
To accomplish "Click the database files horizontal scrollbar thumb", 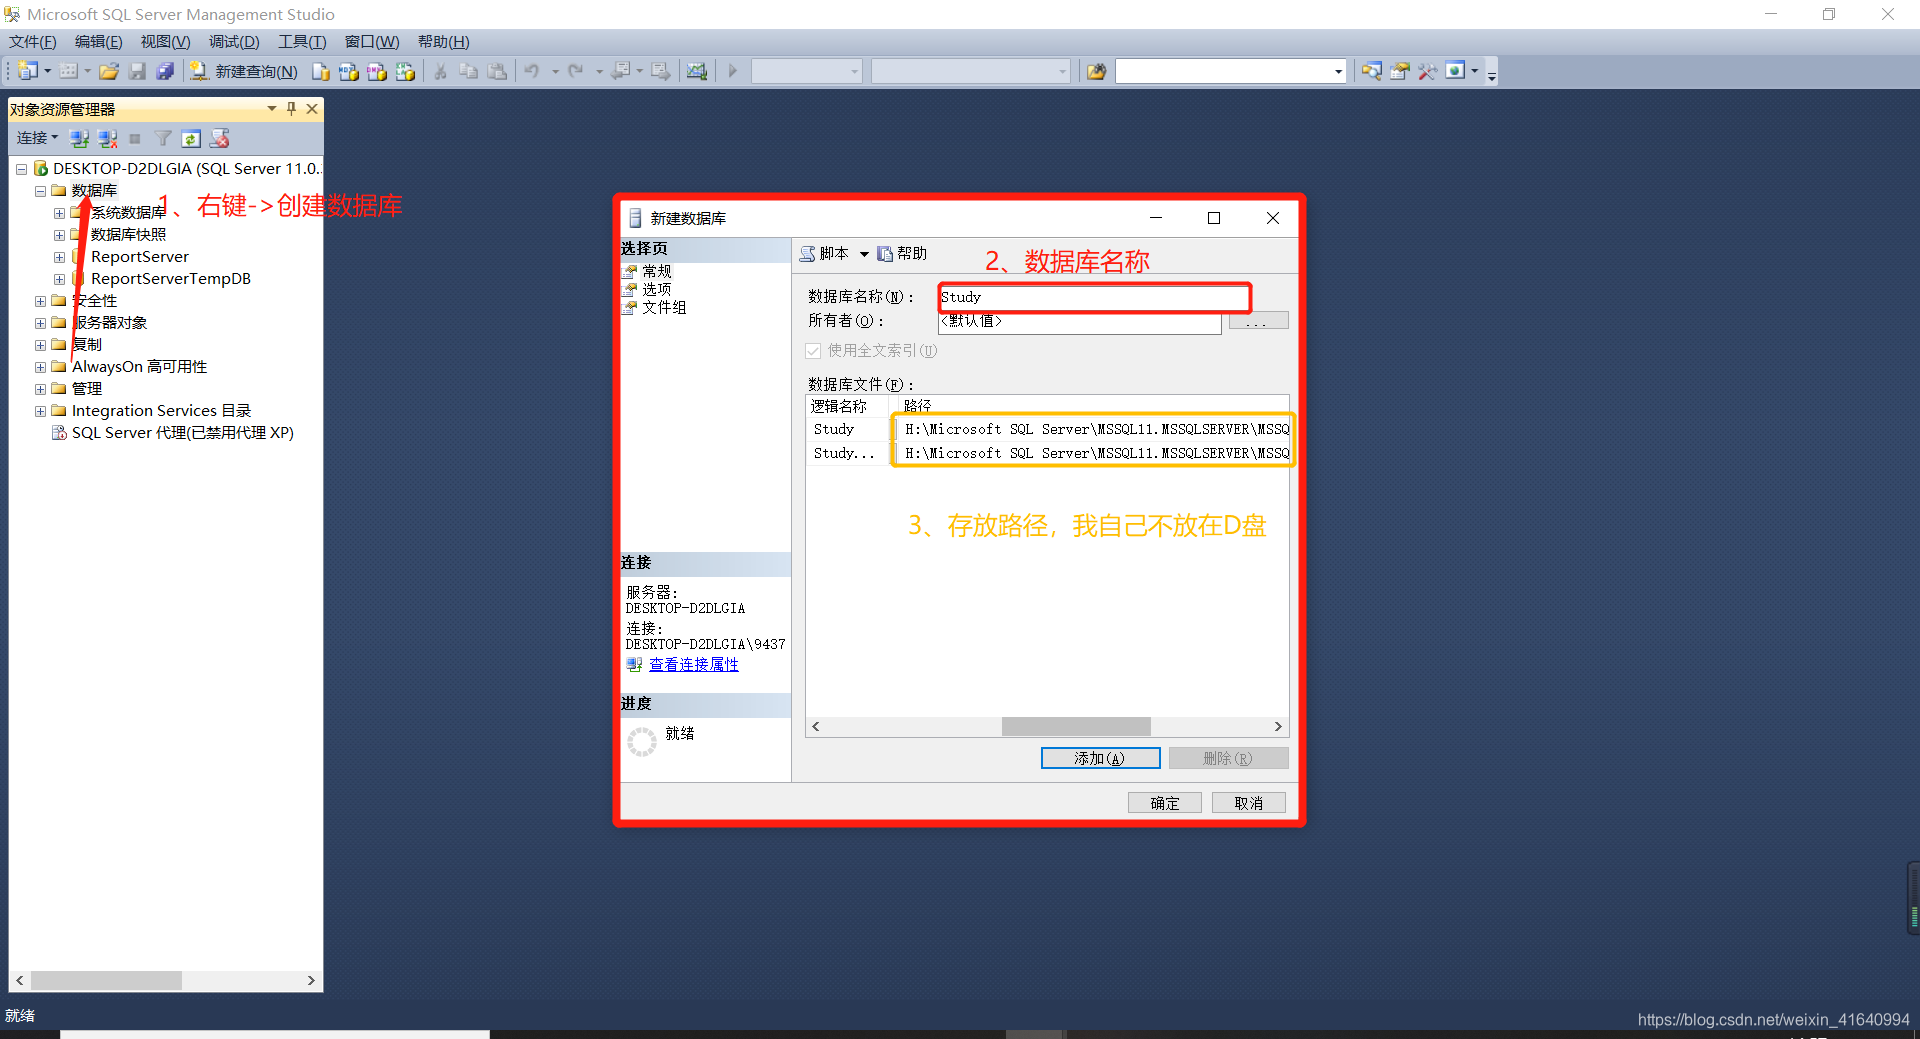I will coord(1076,726).
